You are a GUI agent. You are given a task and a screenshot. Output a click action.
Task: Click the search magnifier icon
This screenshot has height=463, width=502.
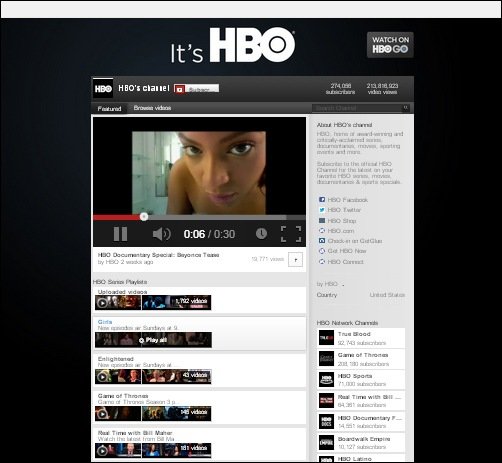tap(406, 108)
